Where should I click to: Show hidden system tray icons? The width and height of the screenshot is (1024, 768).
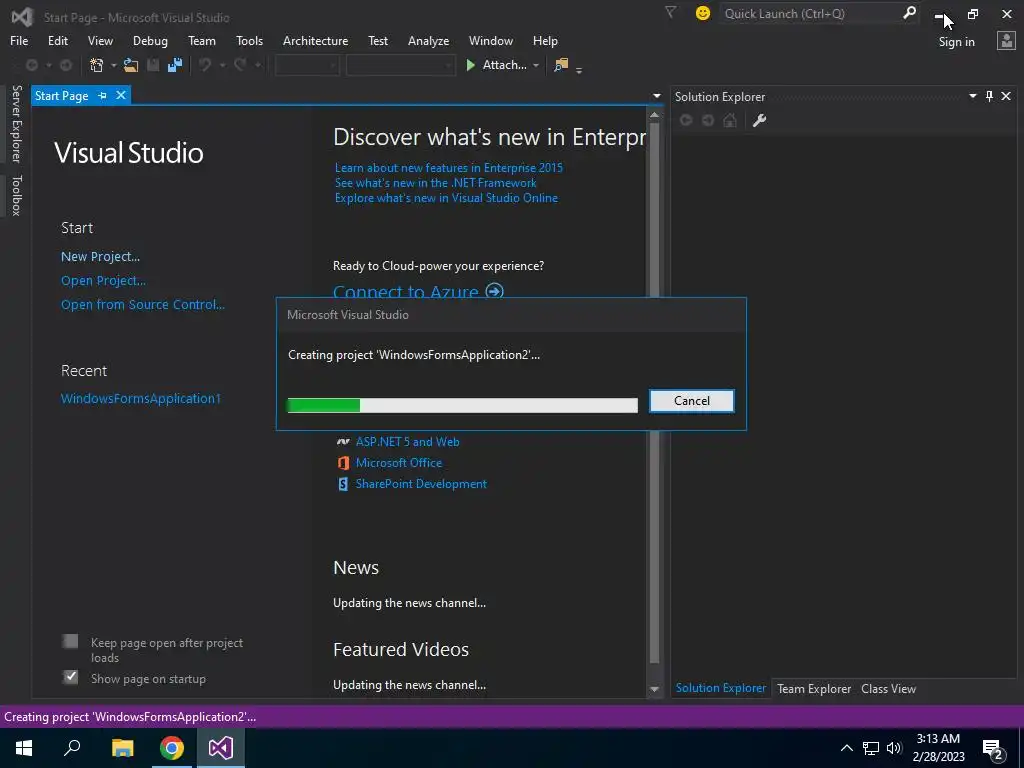pyautogui.click(x=846, y=748)
